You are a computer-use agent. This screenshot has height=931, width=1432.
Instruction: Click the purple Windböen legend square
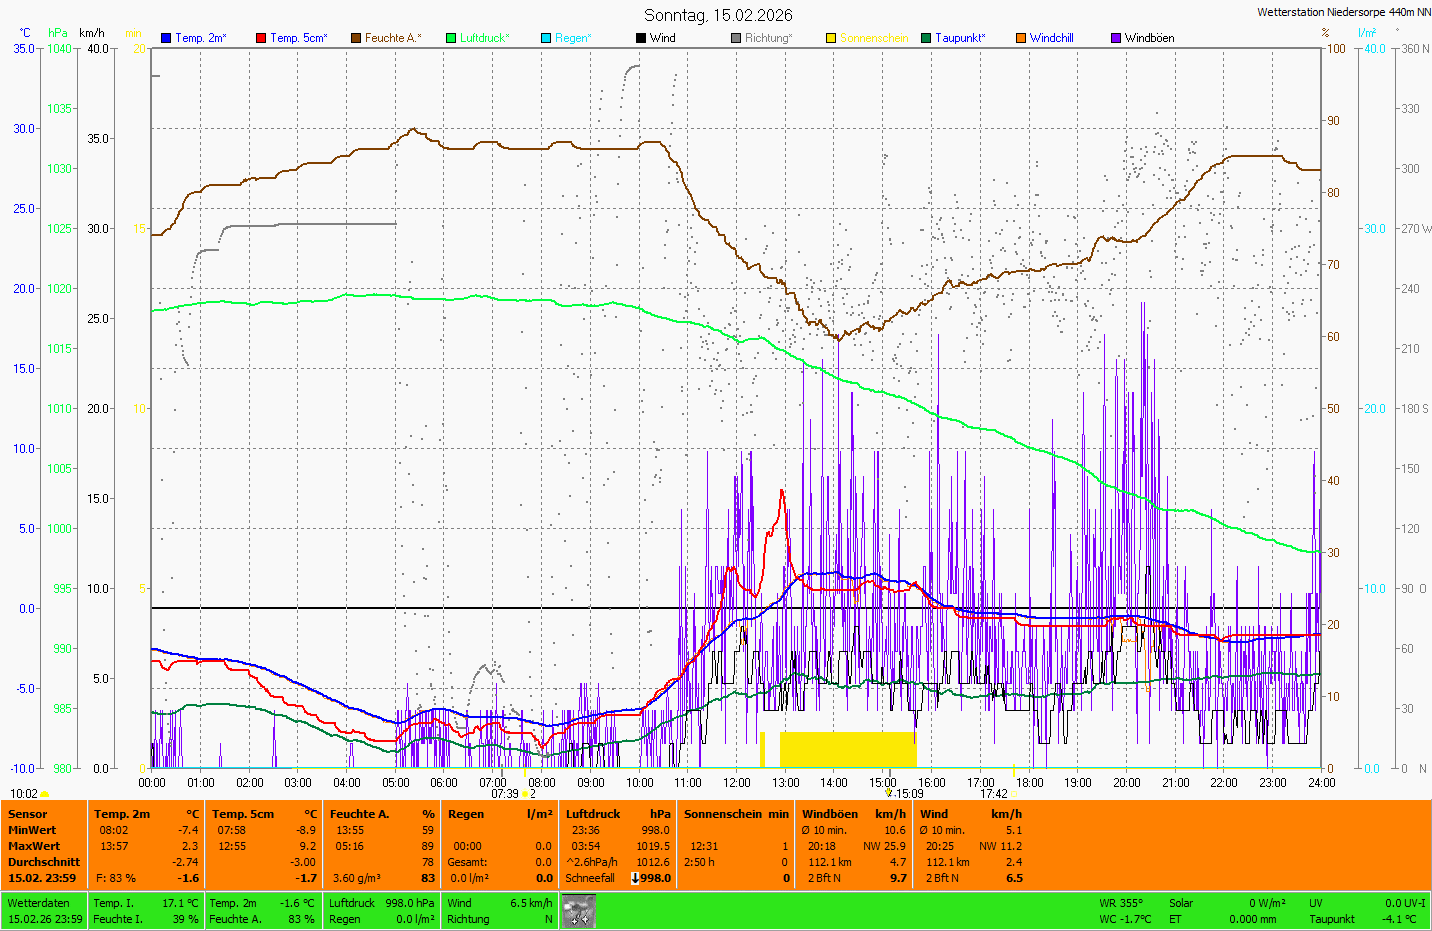pyautogui.click(x=1116, y=38)
